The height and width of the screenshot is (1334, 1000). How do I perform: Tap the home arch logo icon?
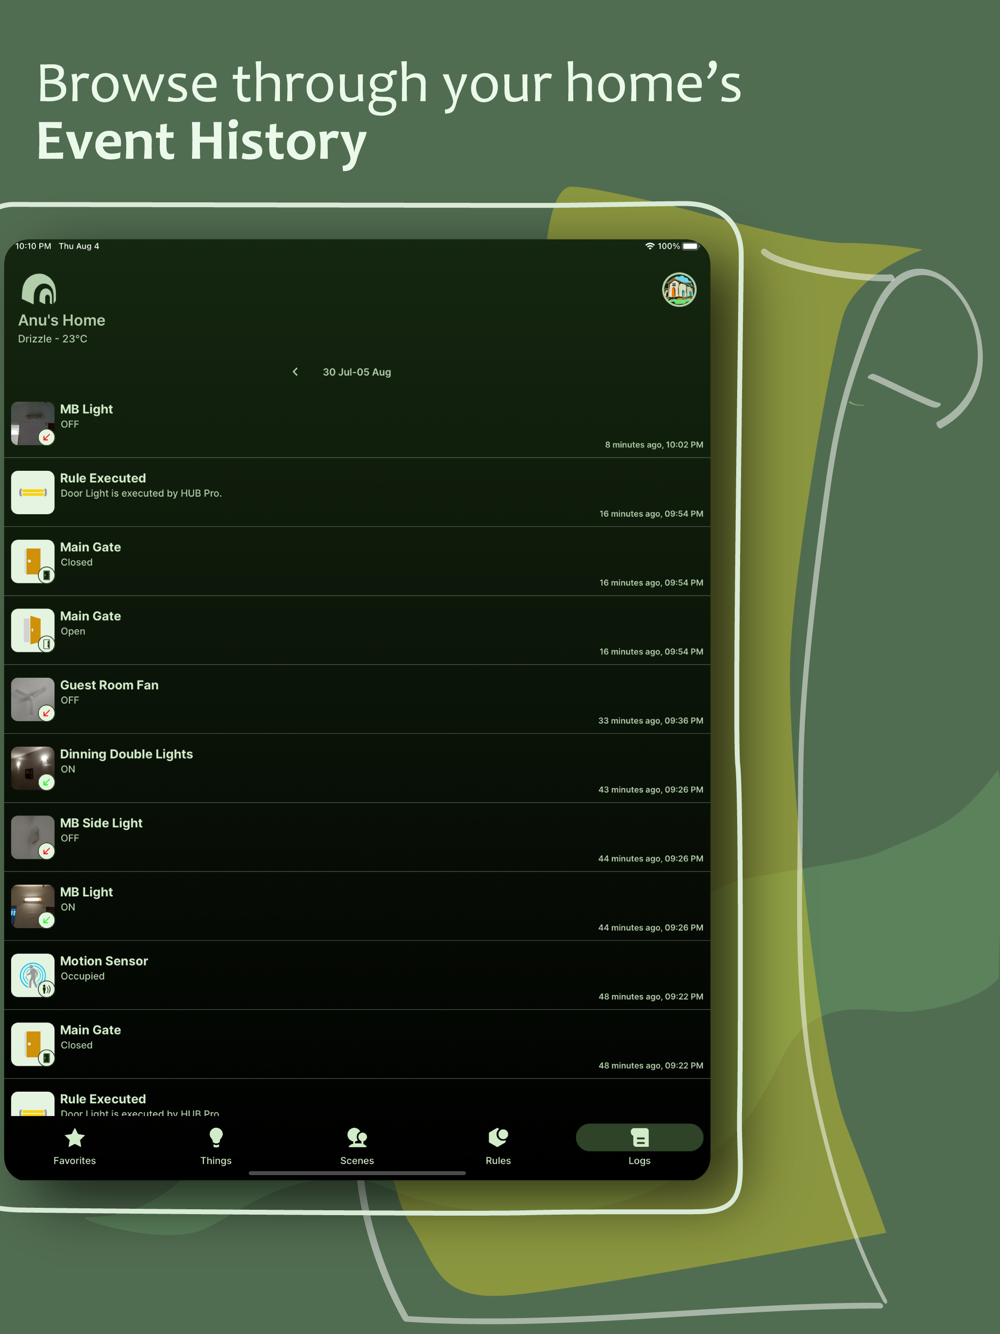tap(39, 289)
